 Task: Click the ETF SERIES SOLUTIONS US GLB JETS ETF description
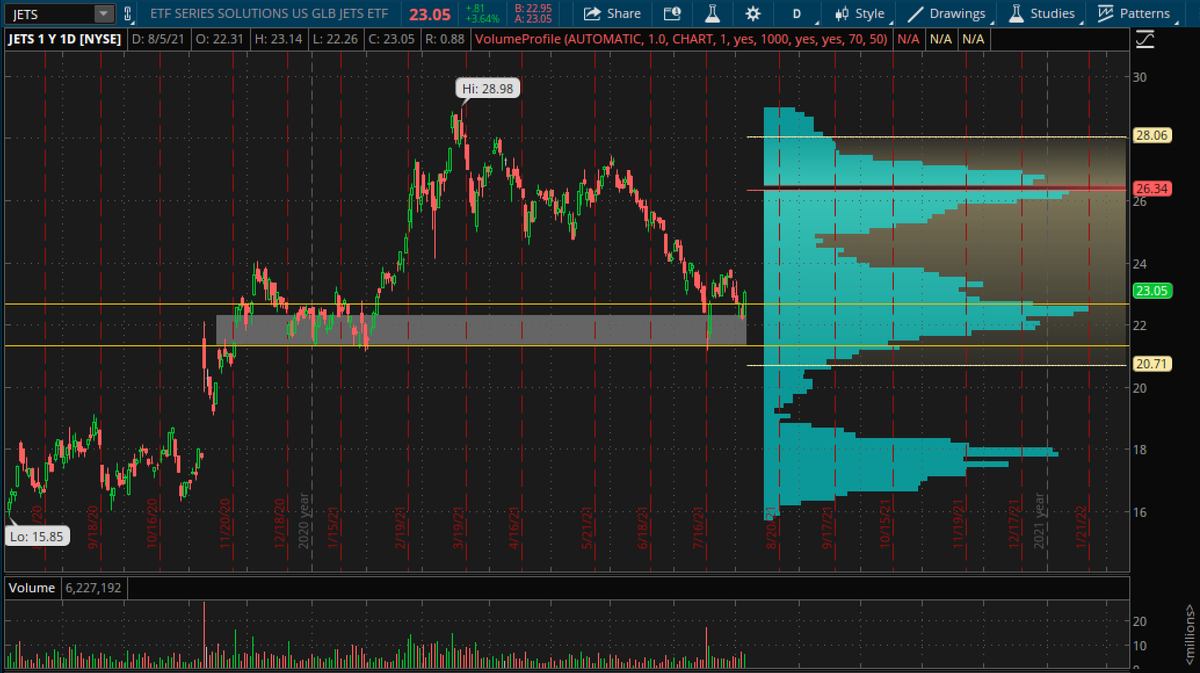[x=271, y=14]
